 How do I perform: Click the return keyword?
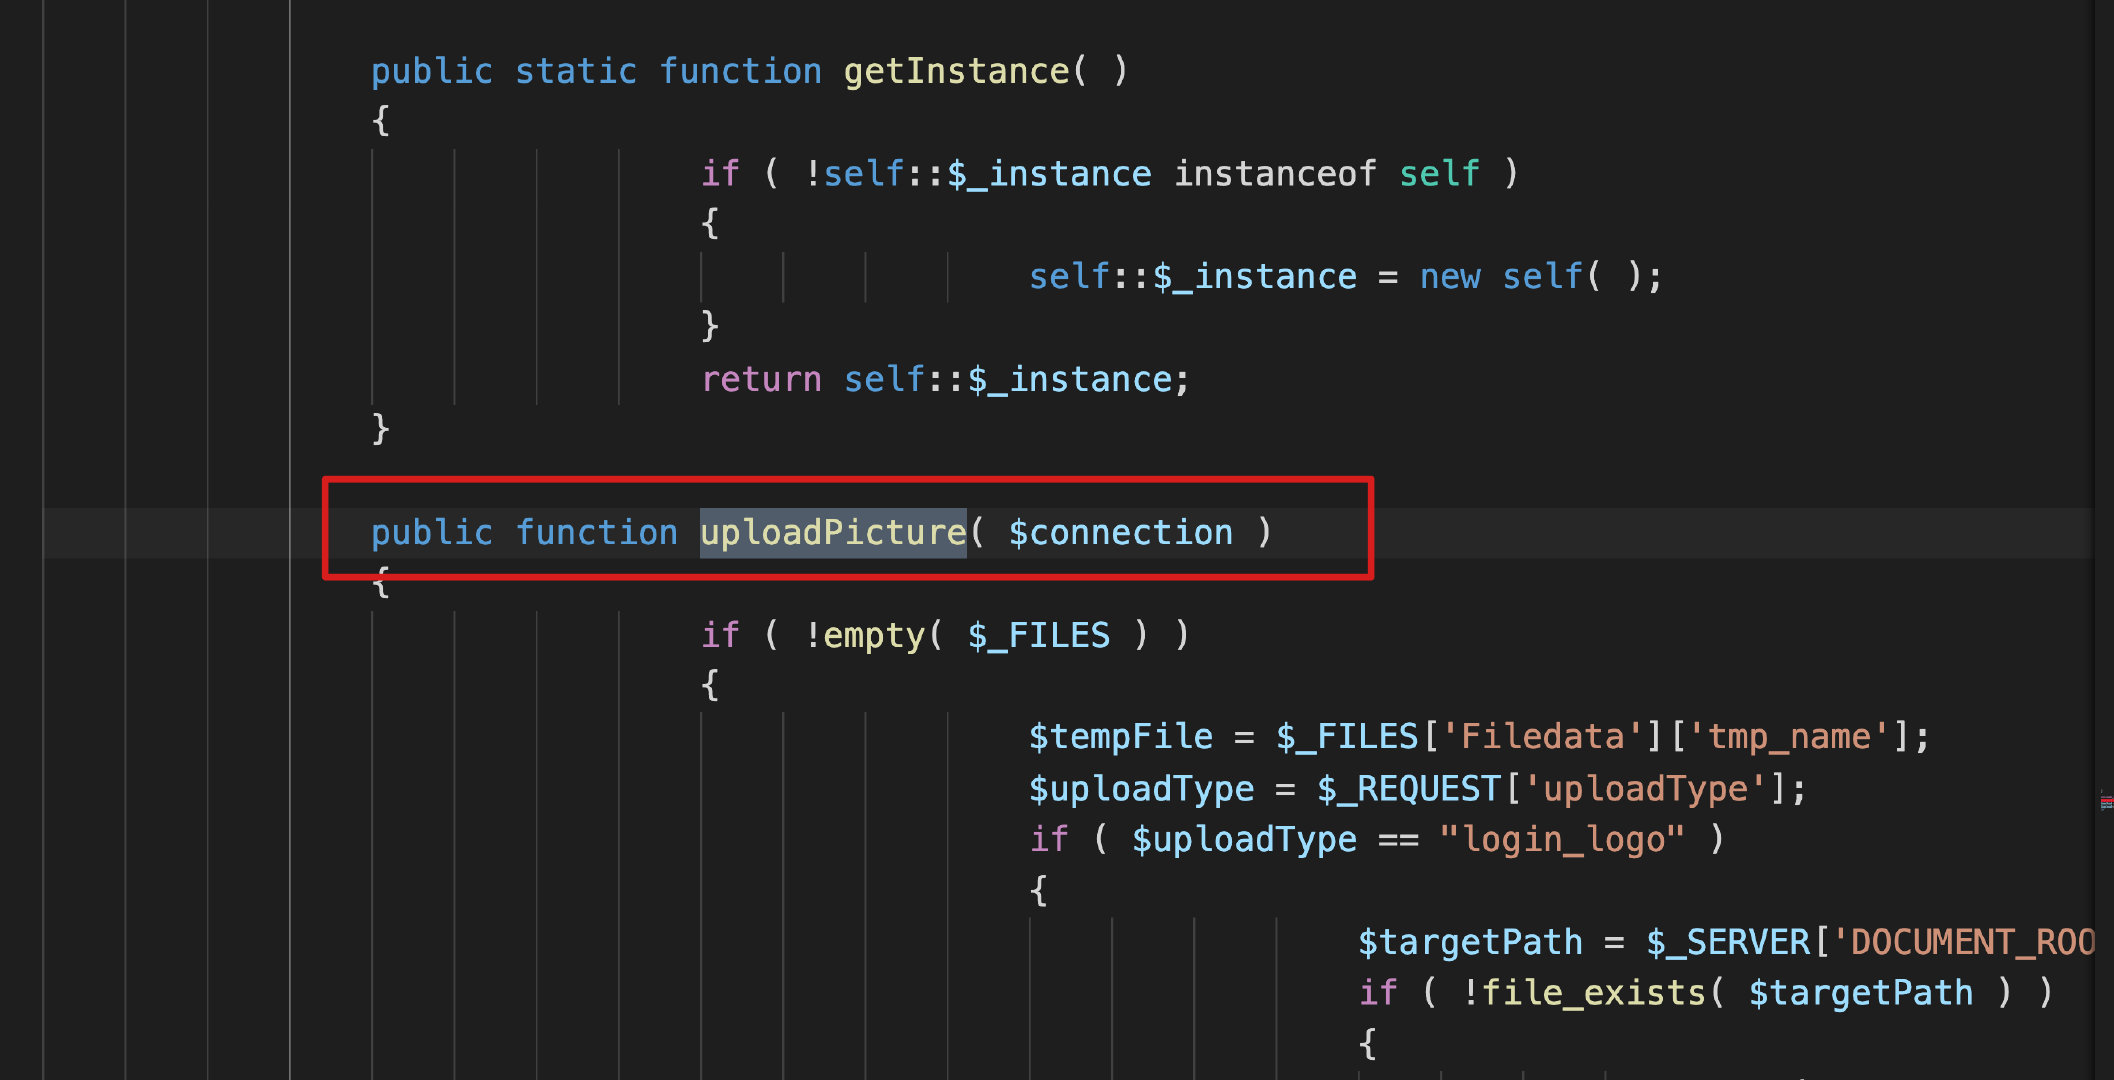tap(761, 380)
